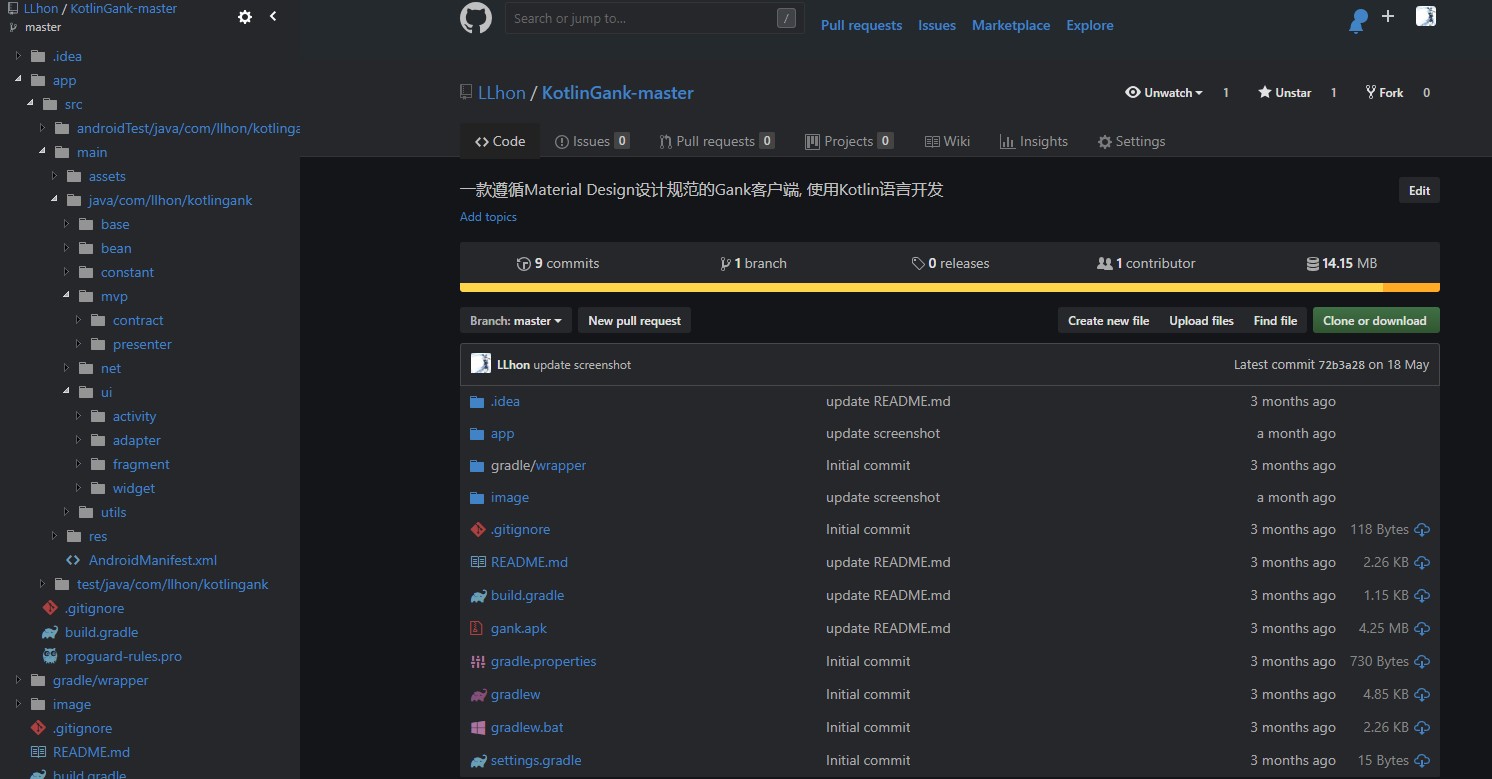Open commit hash 72b3a28
This screenshot has width=1492, height=779.
tap(1341, 365)
